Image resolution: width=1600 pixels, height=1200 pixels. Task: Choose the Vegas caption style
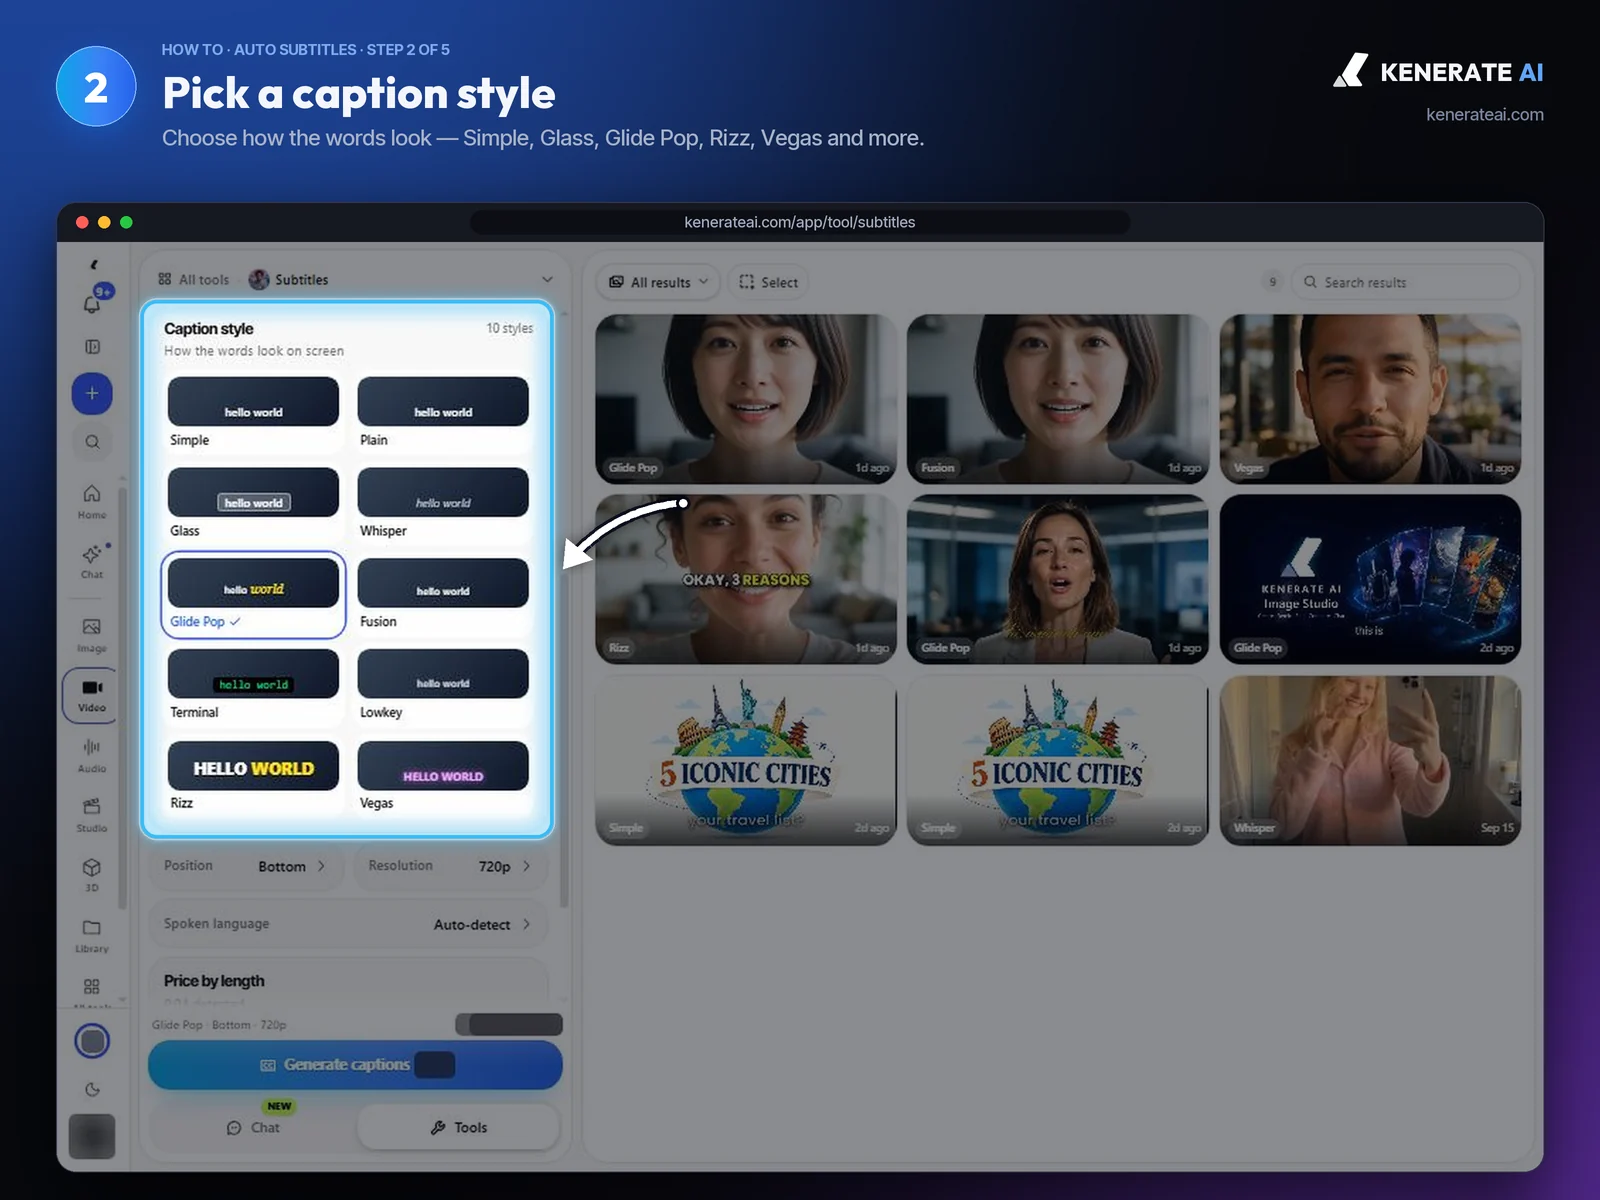point(443,777)
